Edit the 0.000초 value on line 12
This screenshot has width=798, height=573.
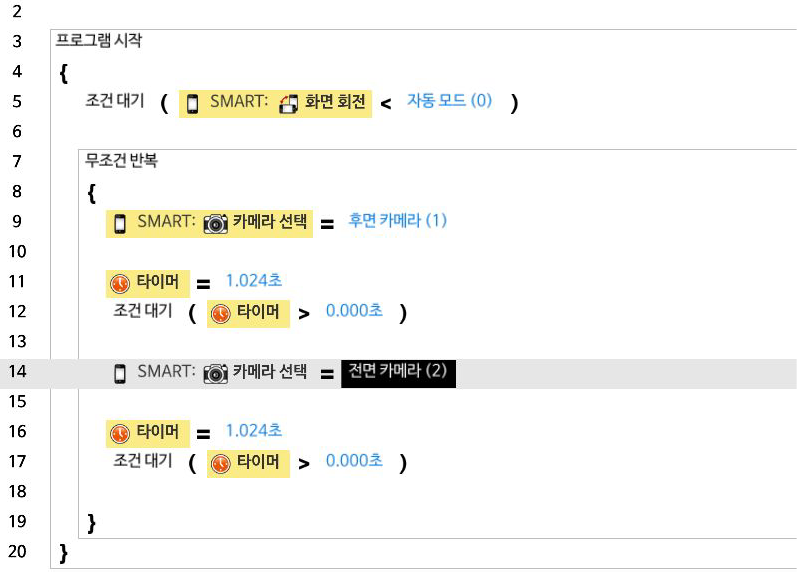(354, 311)
